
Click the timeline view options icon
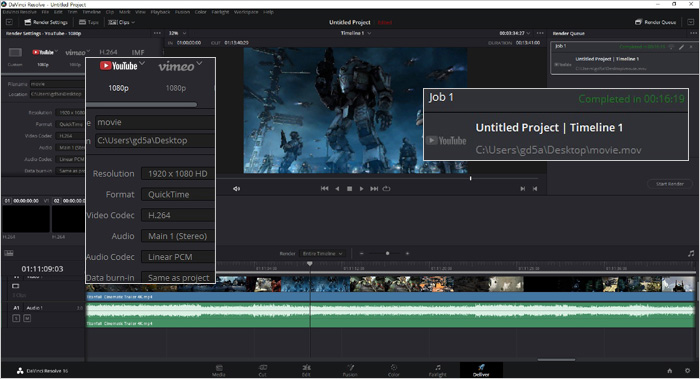pyautogui.click(x=9, y=253)
